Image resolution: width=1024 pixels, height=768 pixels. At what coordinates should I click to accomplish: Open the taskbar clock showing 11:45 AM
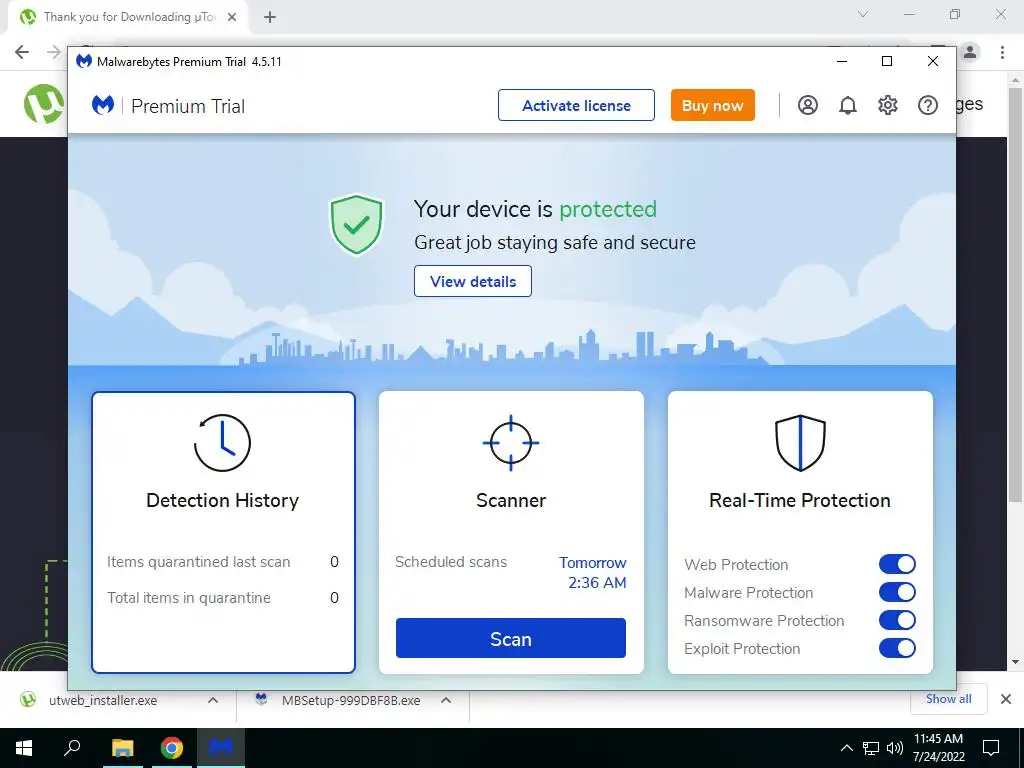[x=938, y=748]
